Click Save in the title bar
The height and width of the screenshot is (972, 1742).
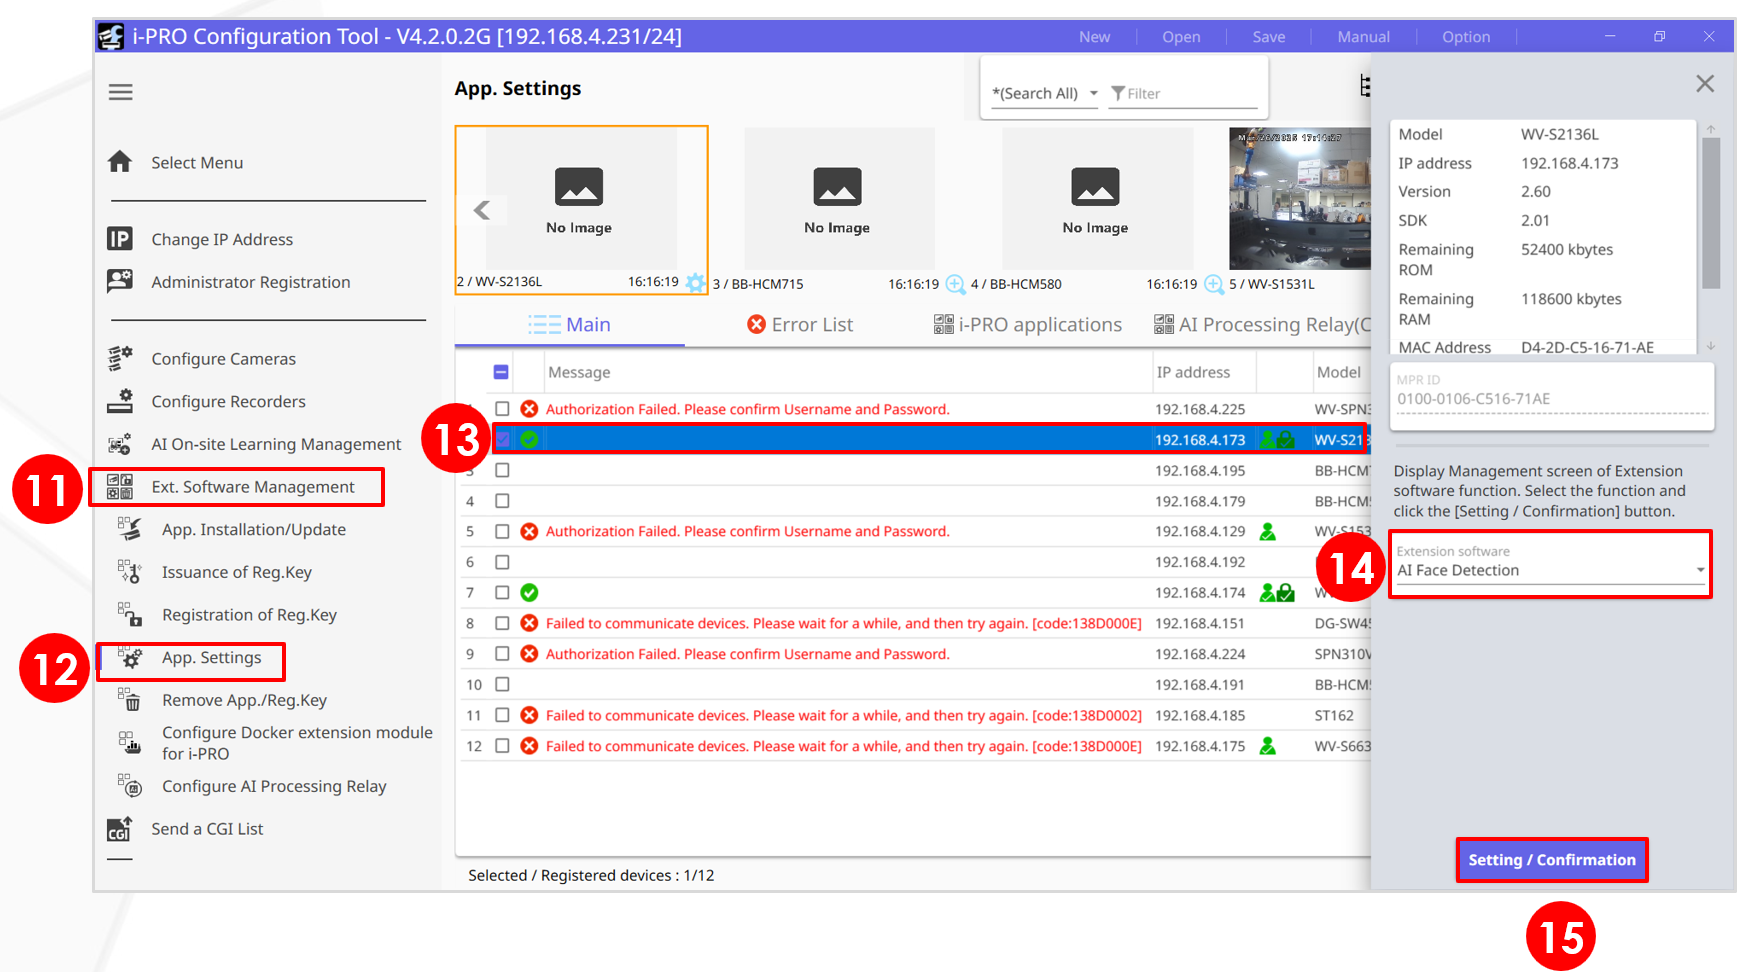pyautogui.click(x=1269, y=36)
